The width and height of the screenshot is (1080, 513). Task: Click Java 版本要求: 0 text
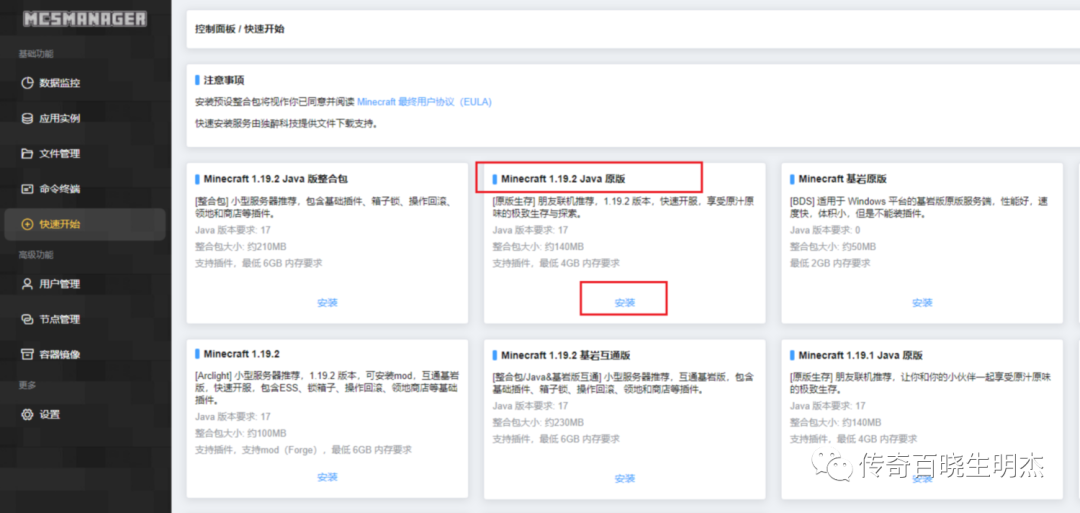tap(827, 230)
